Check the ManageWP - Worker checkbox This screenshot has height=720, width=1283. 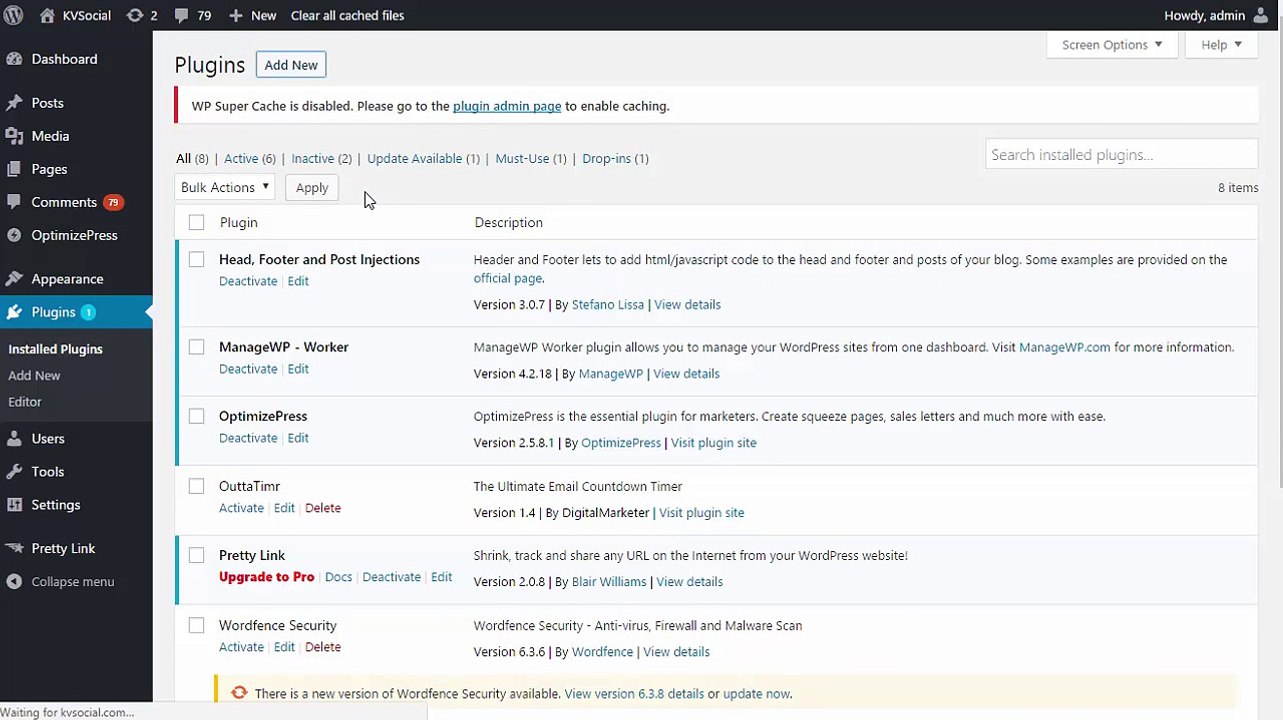point(196,347)
